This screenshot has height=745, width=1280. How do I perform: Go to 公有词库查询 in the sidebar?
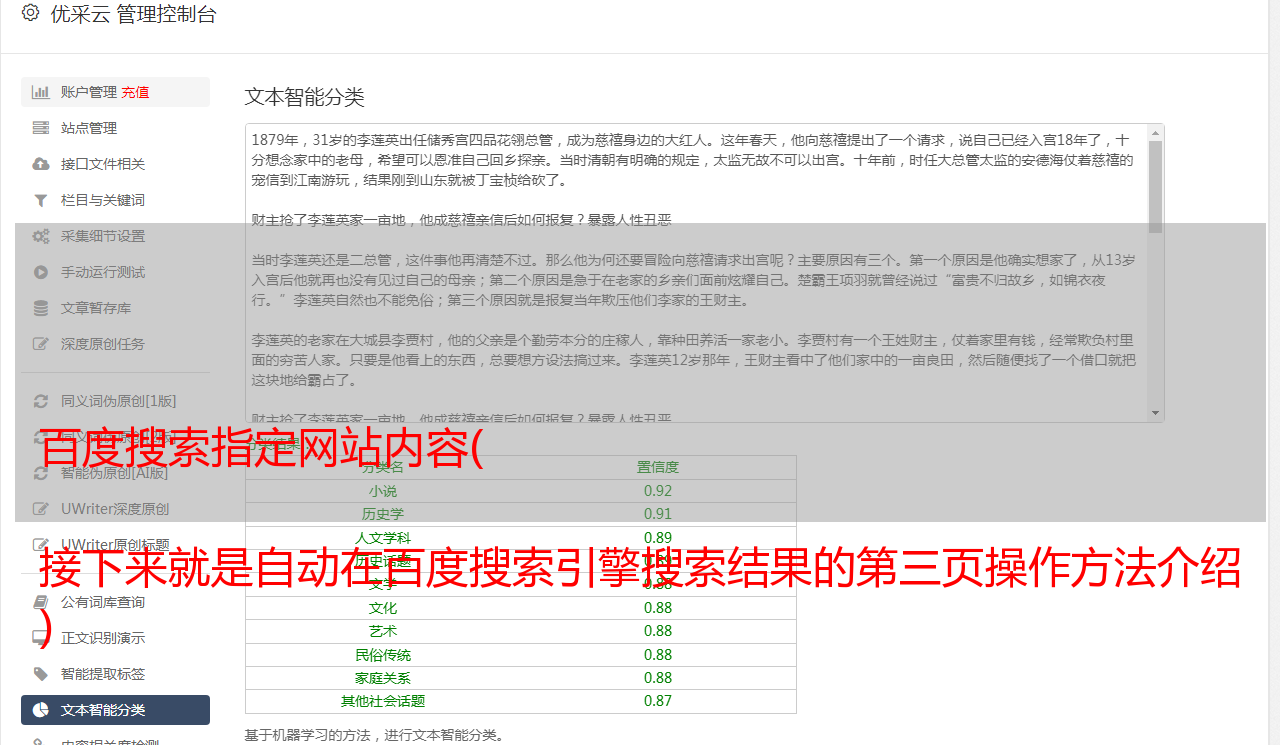click(x=115, y=602)
